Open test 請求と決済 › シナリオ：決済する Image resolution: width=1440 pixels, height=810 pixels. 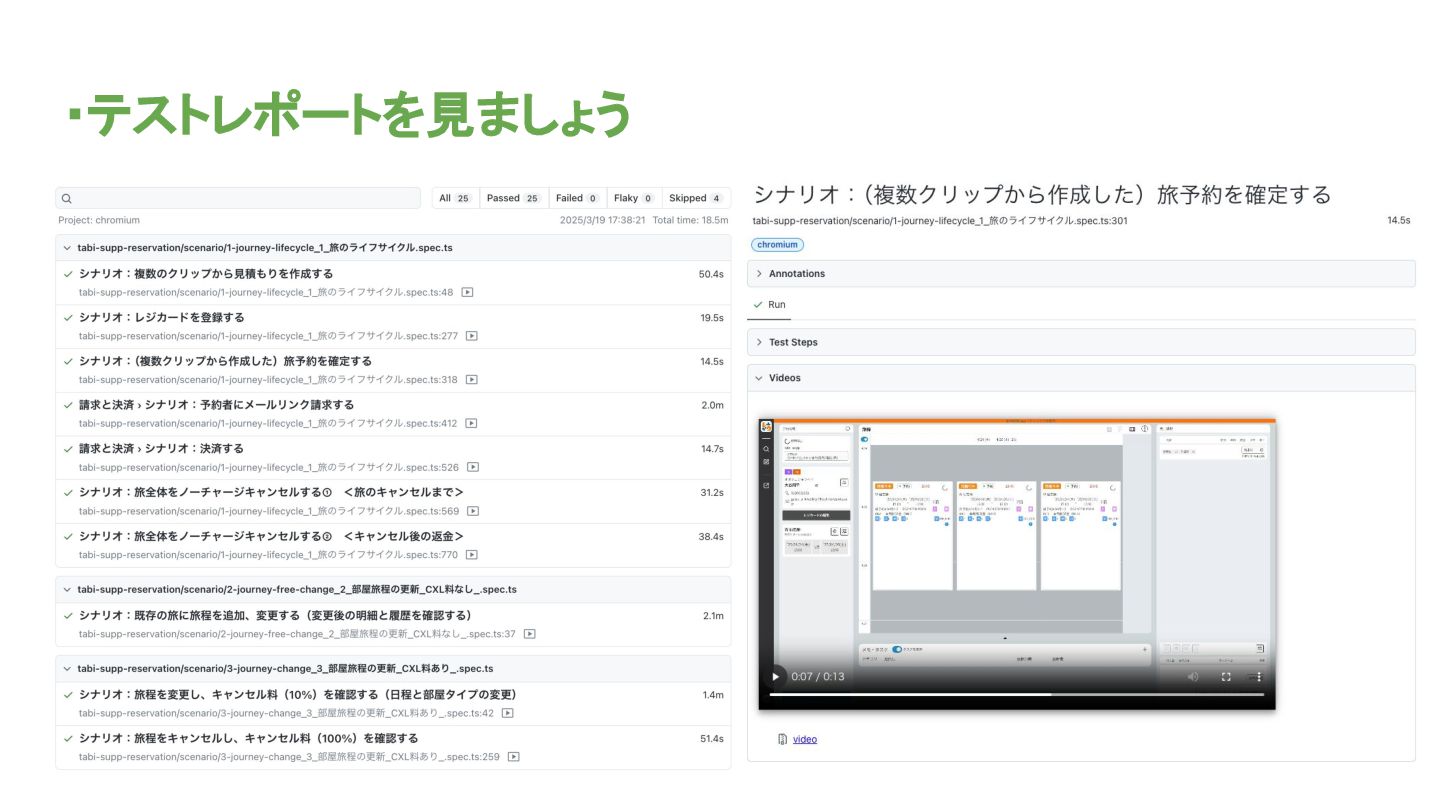(x=161, y=449)
